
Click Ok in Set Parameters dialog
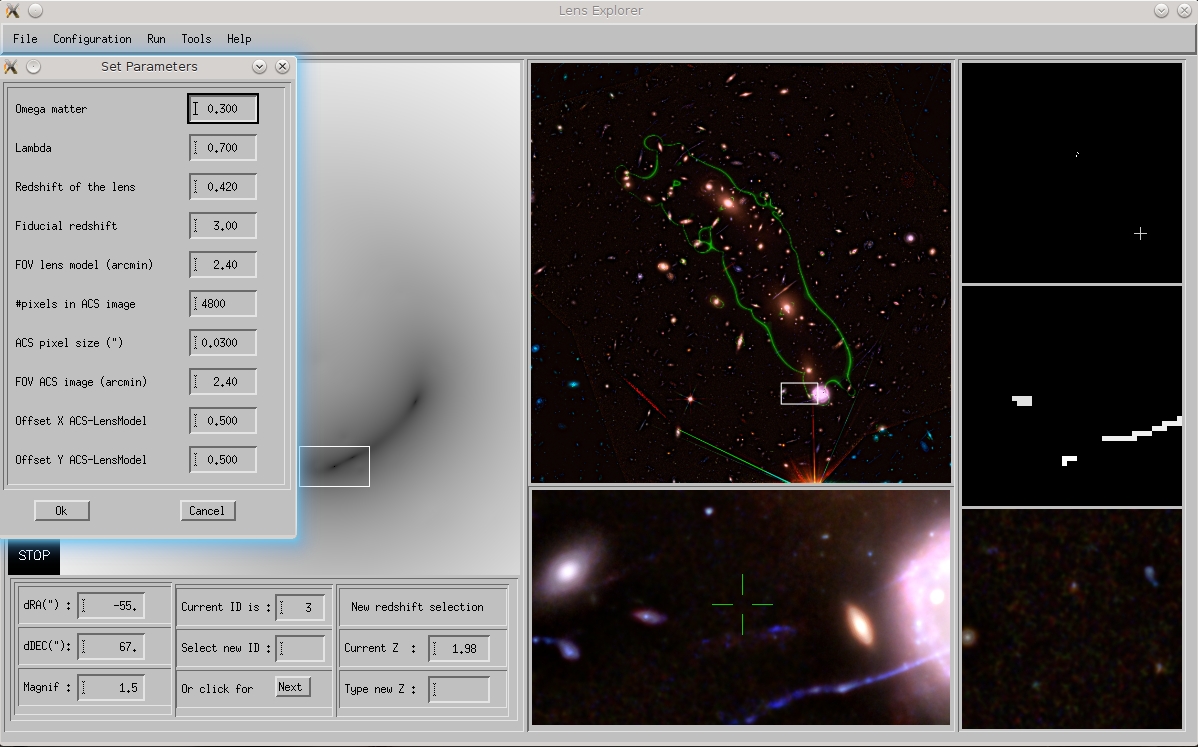62,511
